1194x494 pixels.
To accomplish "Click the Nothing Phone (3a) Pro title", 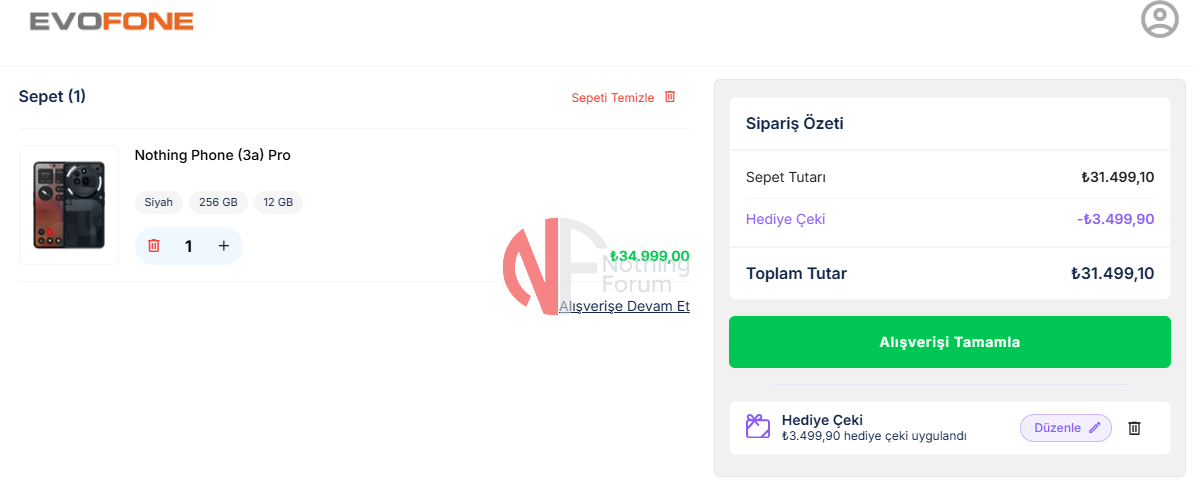I will (x=213, y=155).
